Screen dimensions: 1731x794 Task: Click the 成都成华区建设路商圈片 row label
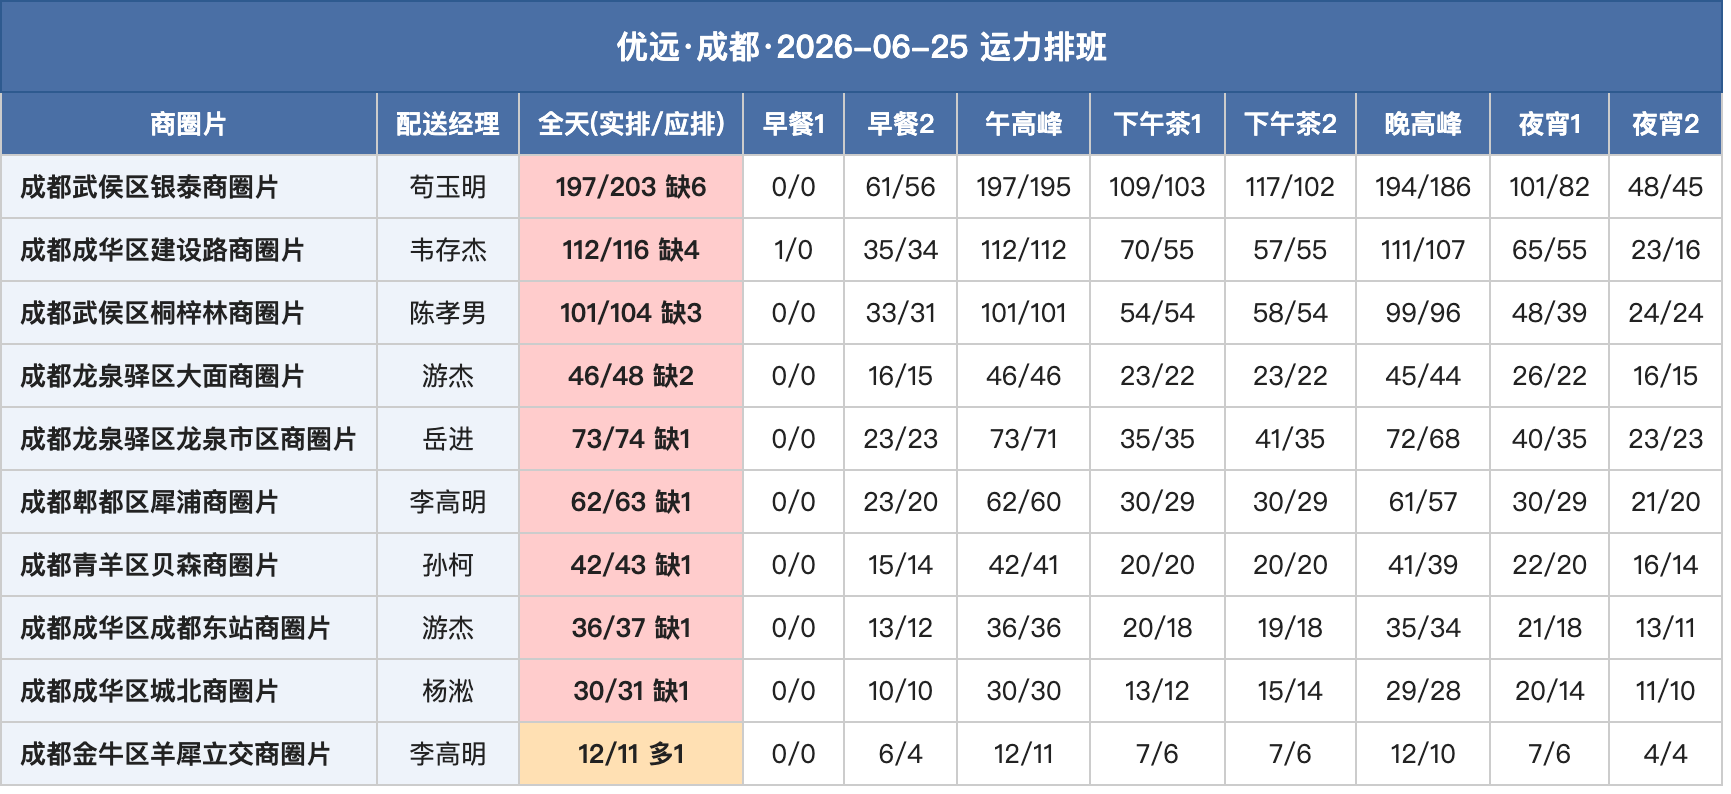[162, 250]
